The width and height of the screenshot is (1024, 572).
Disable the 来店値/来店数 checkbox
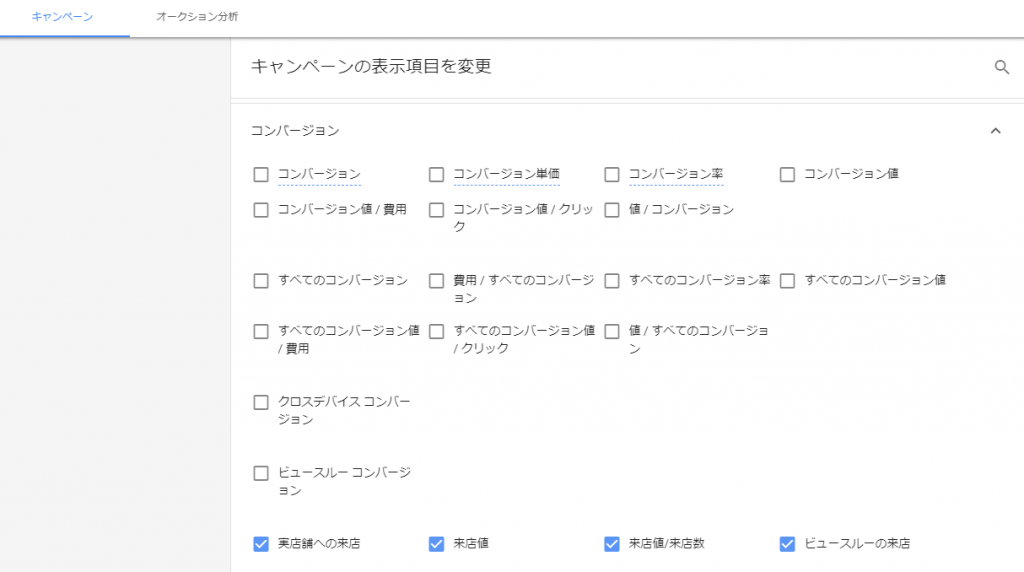(612, 544)
